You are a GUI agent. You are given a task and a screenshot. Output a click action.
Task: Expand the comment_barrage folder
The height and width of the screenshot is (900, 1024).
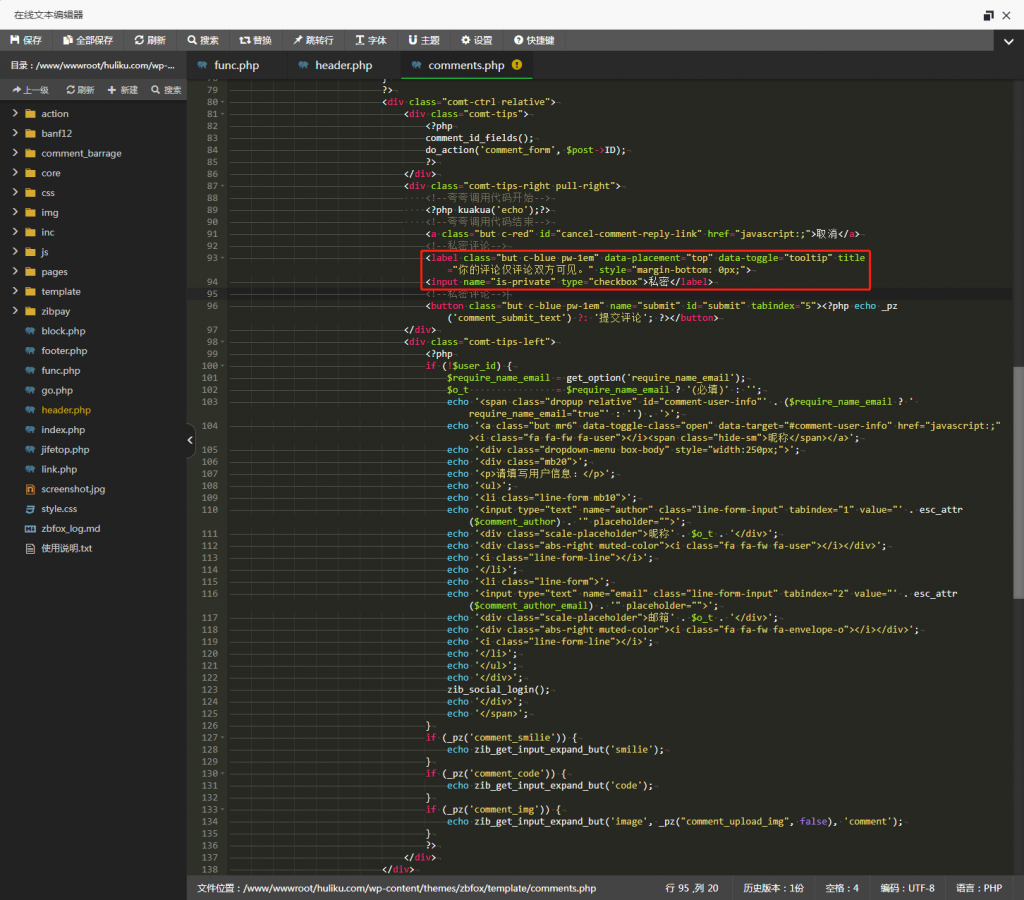pyautogui.click(x=16, y=153)
